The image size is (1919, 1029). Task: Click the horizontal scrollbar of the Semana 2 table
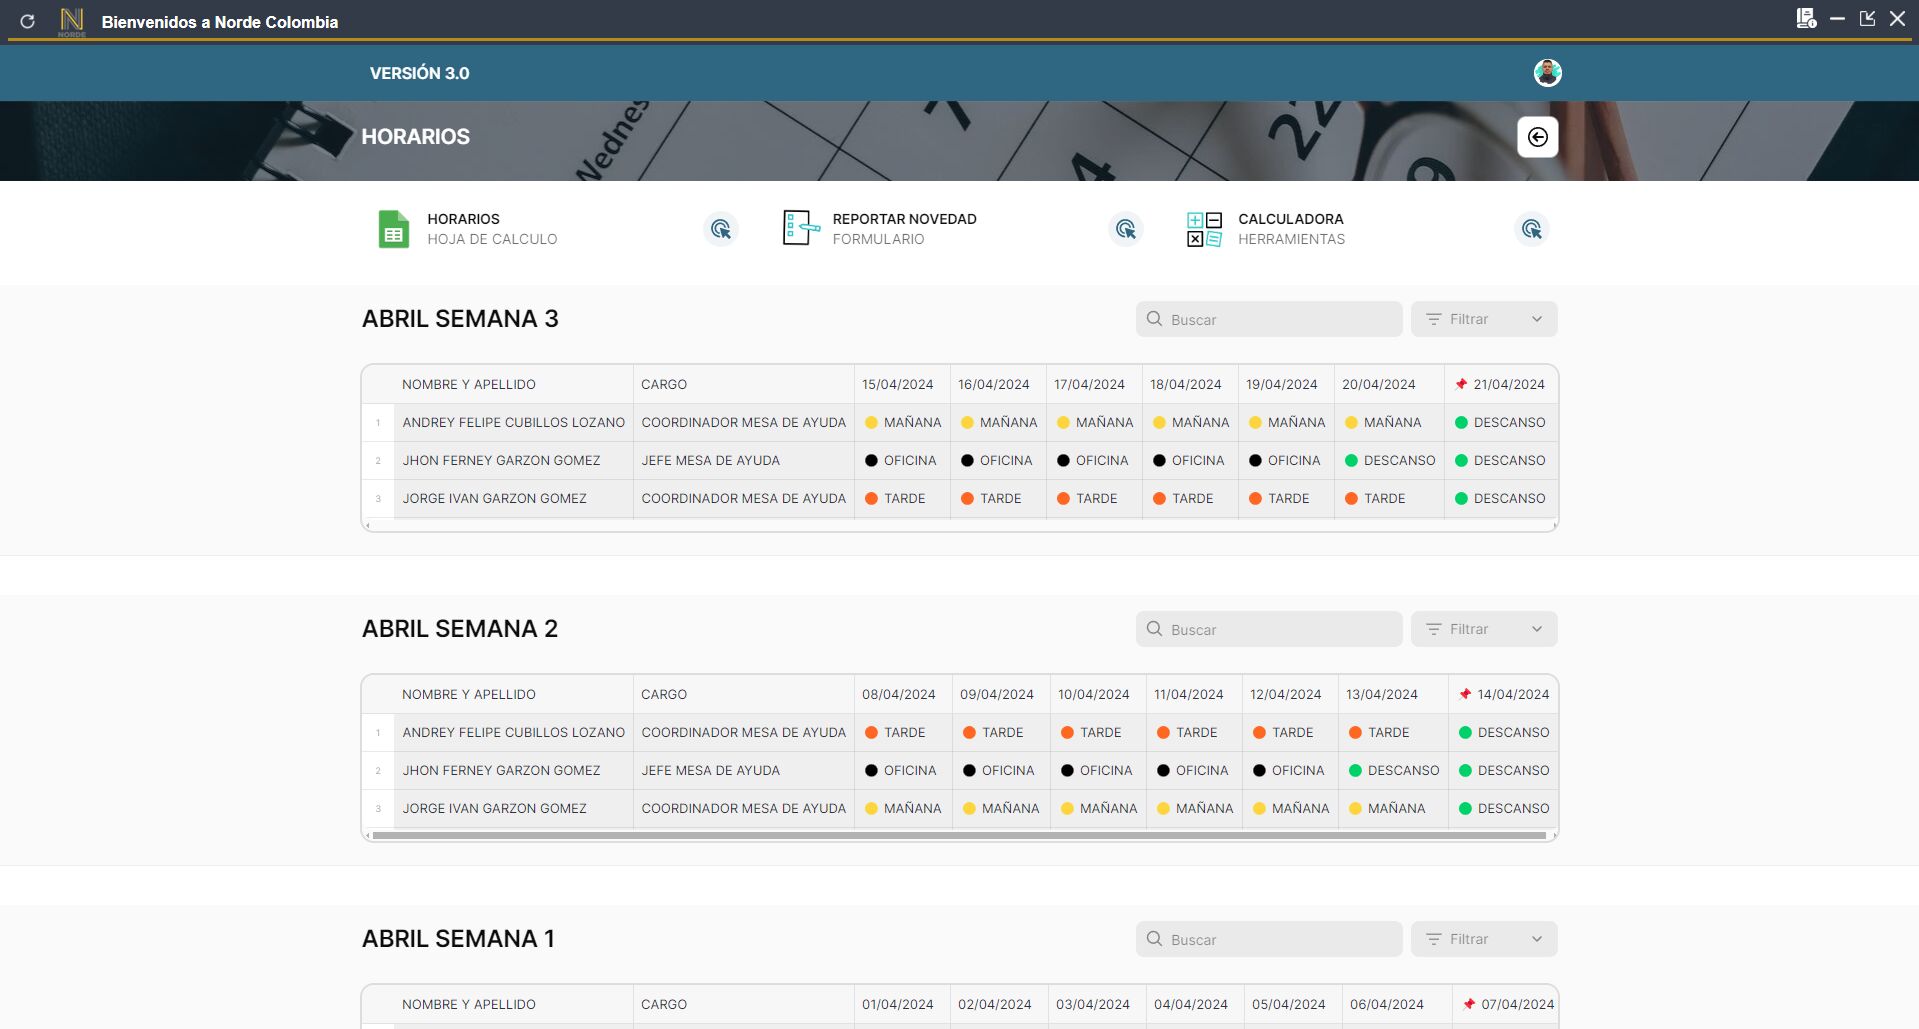(959, 835)
